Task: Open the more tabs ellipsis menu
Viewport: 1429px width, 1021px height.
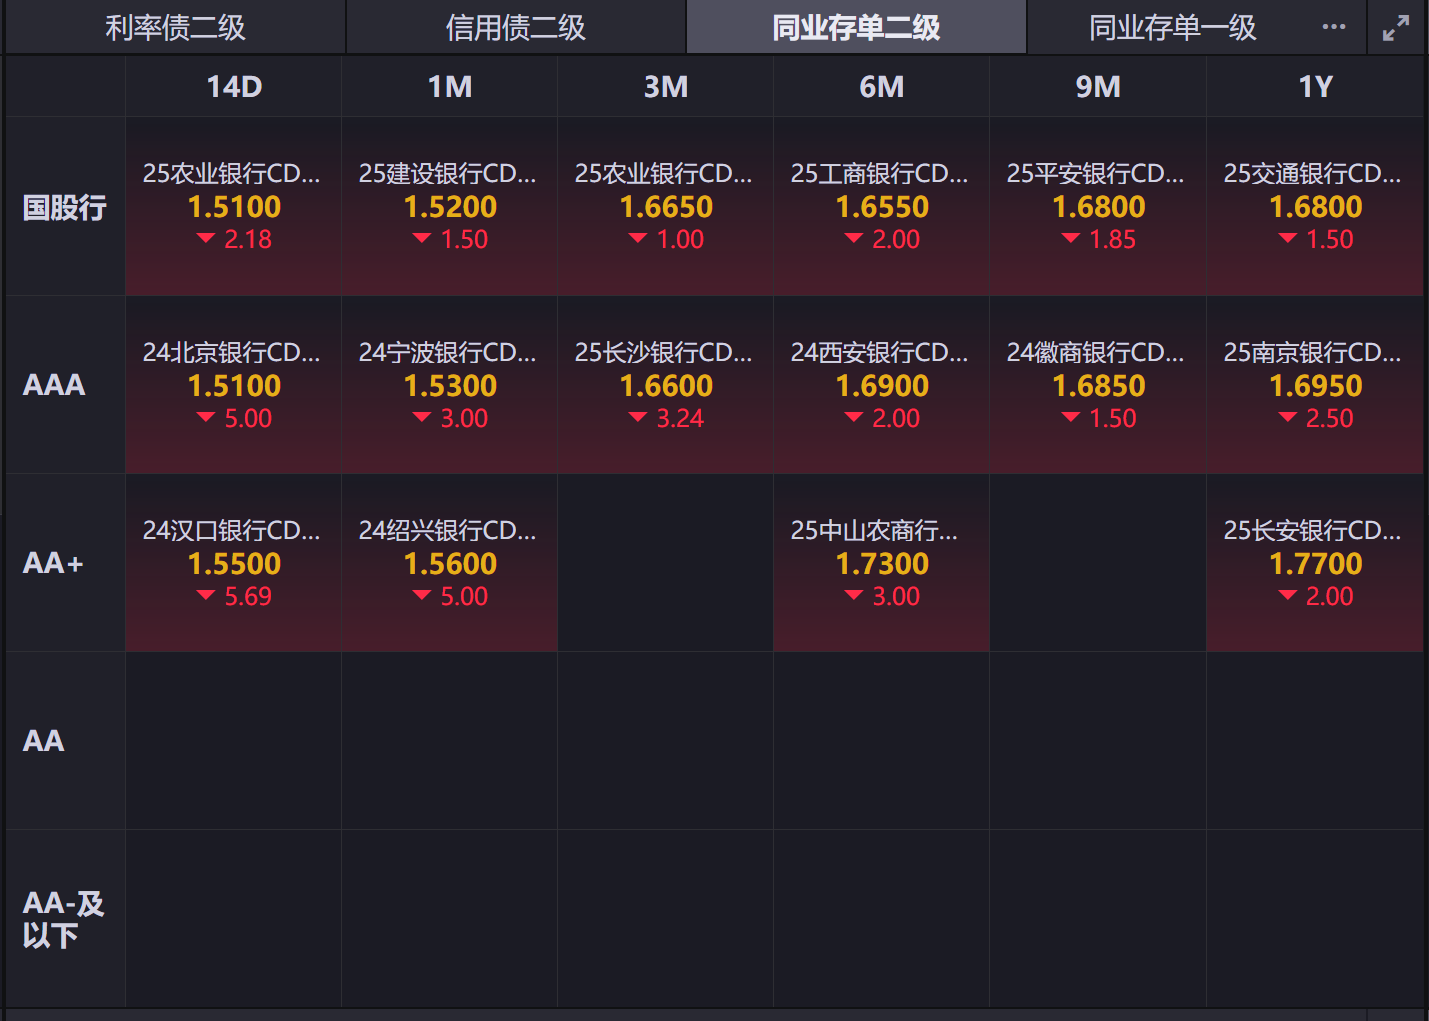Action: (x=1333, y=27)
